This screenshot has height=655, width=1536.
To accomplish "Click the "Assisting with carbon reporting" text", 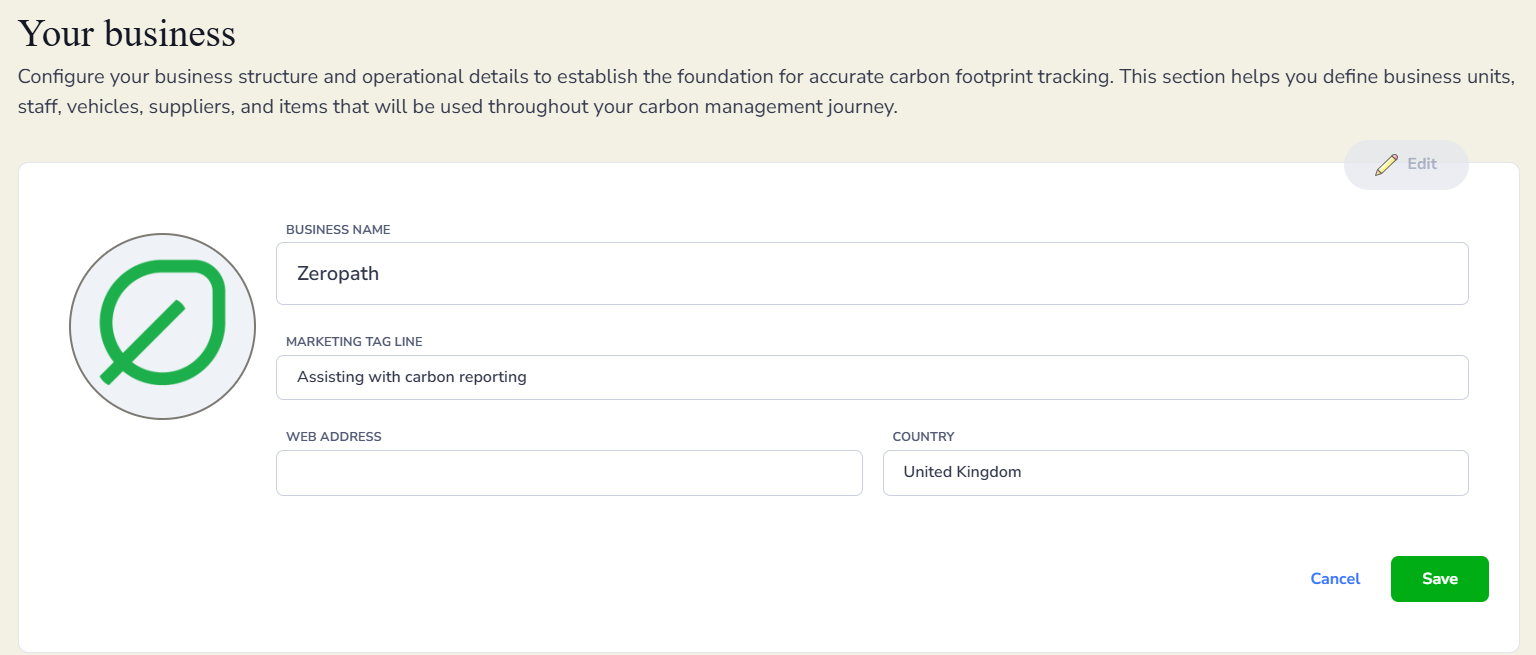I will (411, 377).
